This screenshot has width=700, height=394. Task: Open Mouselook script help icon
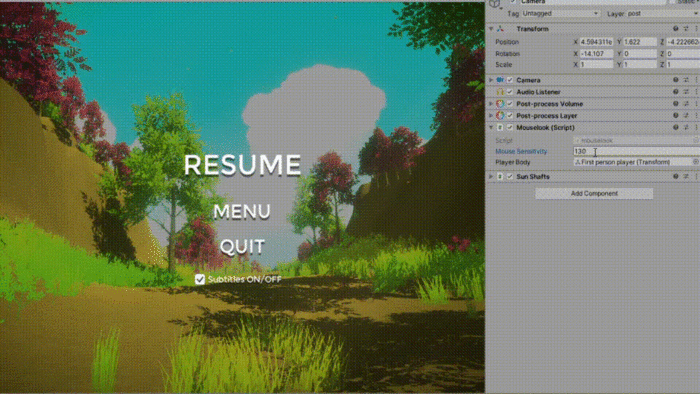(675, 128)
